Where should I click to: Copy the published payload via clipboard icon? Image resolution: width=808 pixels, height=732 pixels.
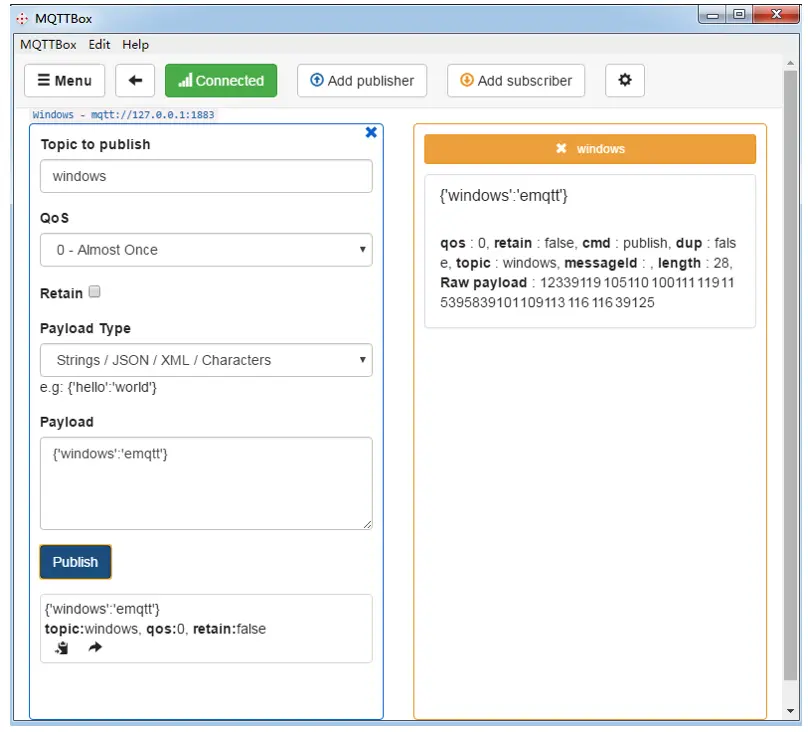pyautogui.click(x=62, y=648)
